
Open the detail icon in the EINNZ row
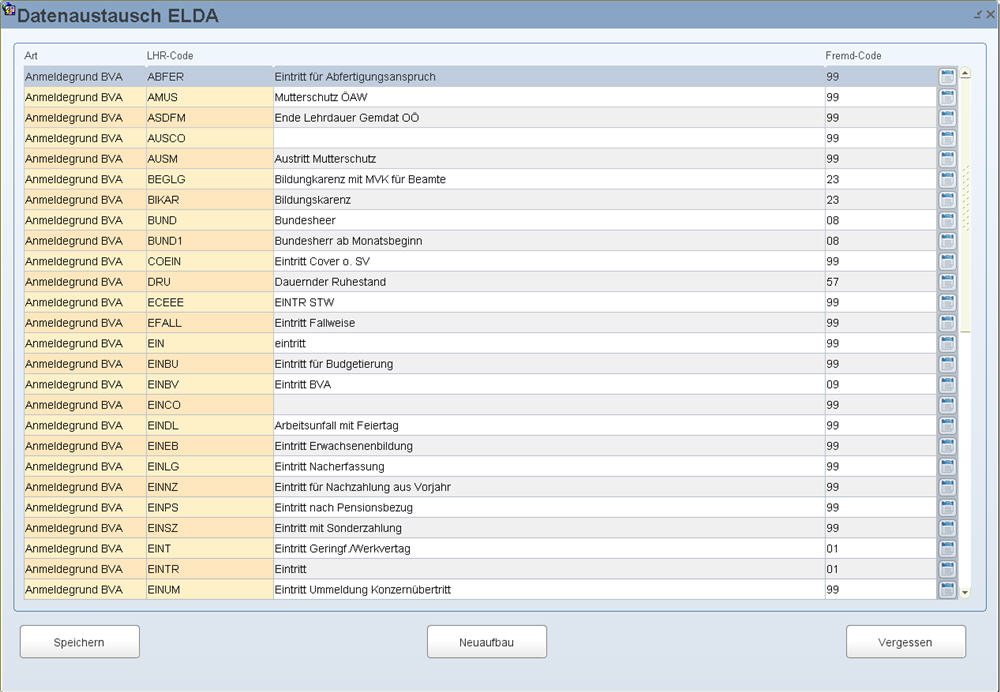click(947, 487)
